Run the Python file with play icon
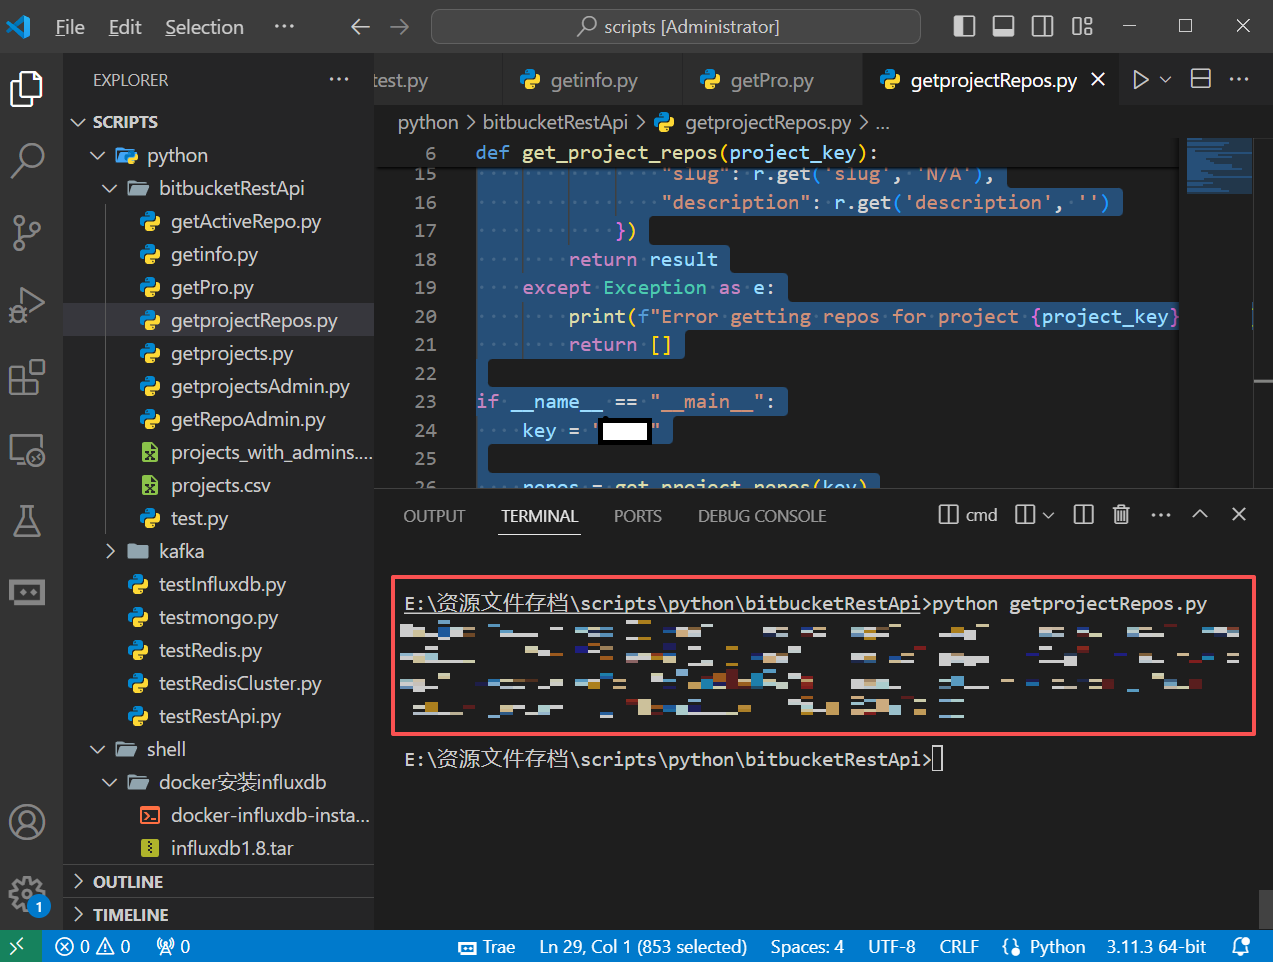Screen dimensions: 1273x962 [1140, 80]
